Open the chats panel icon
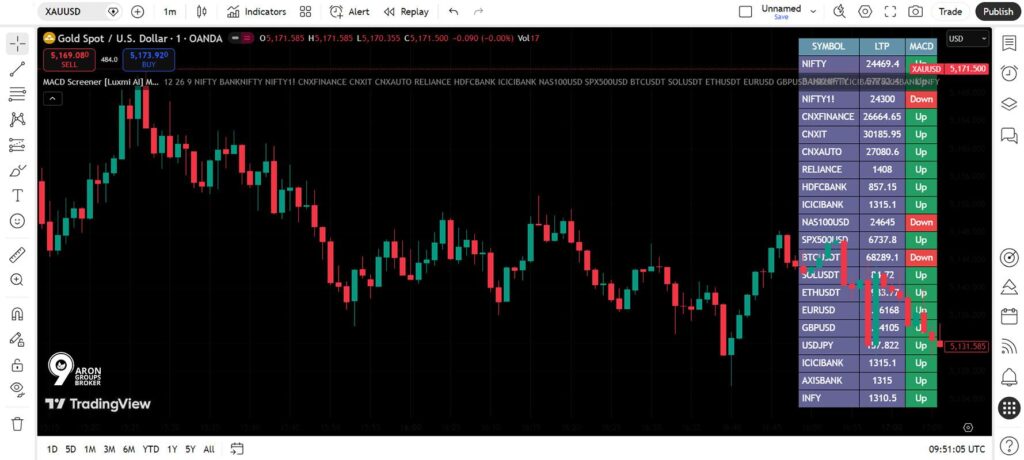The image size is (1024, 460). [1009, 135]
